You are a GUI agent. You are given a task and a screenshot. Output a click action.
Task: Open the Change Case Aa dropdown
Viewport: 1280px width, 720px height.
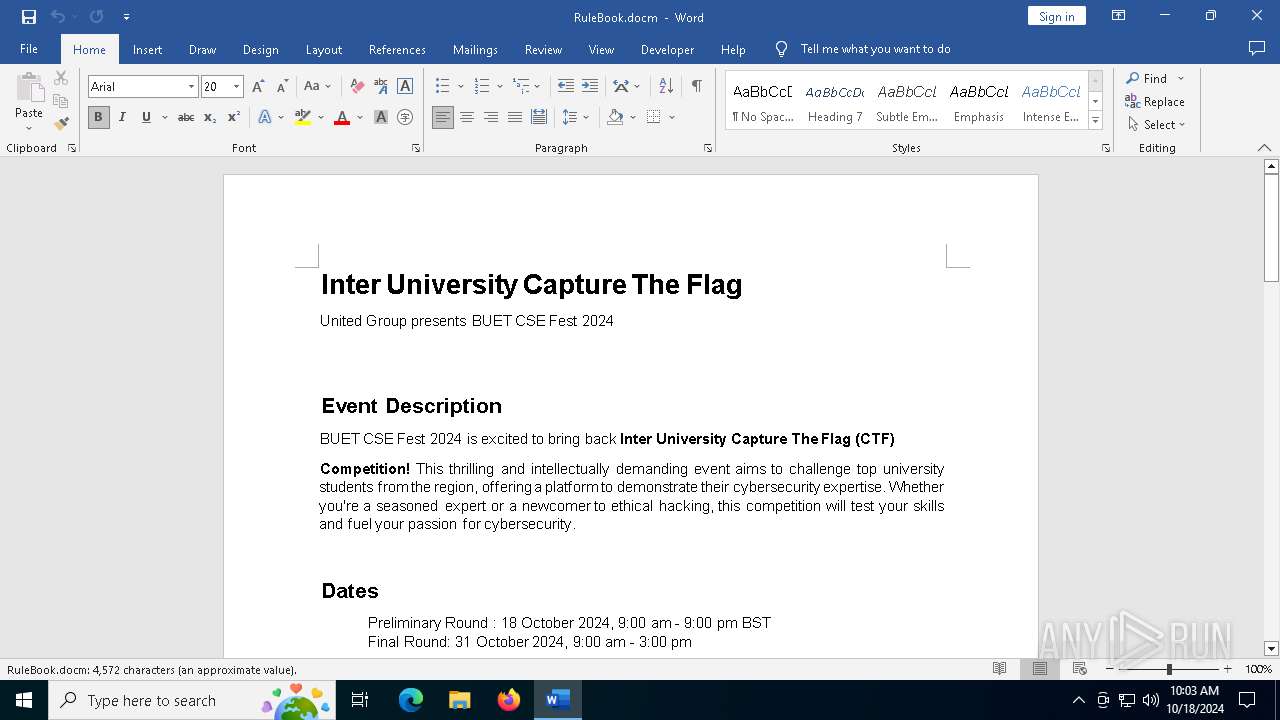[x=317, y=87]
